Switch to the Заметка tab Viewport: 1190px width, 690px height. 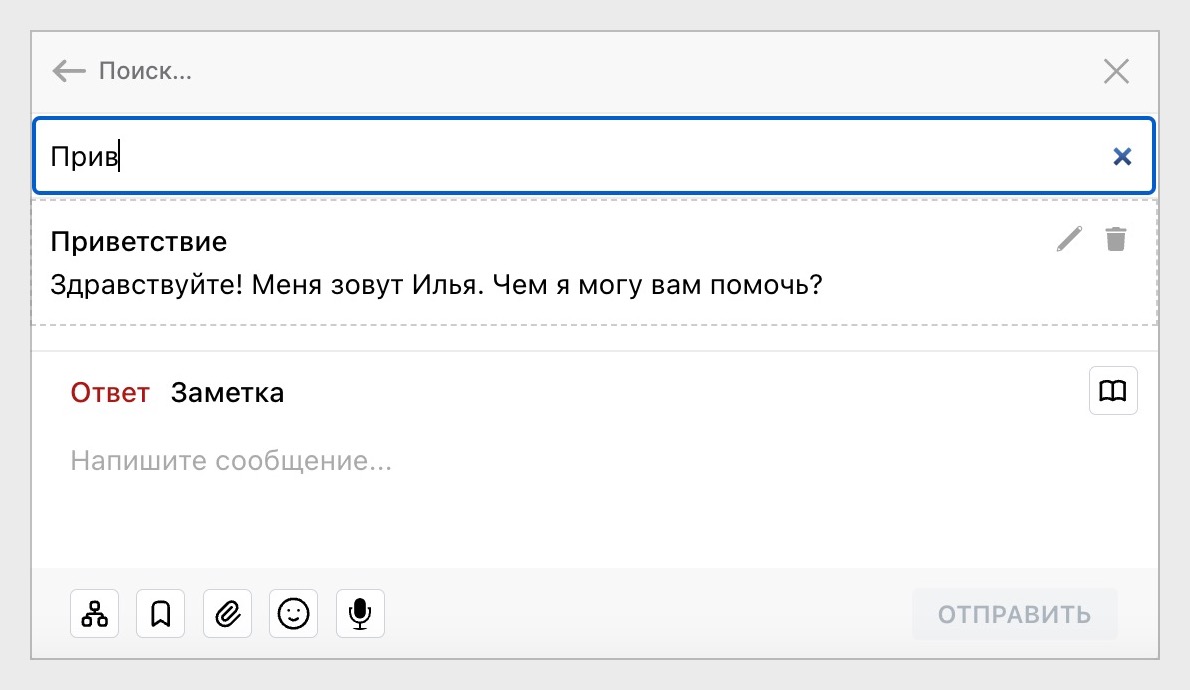[227, 393]
